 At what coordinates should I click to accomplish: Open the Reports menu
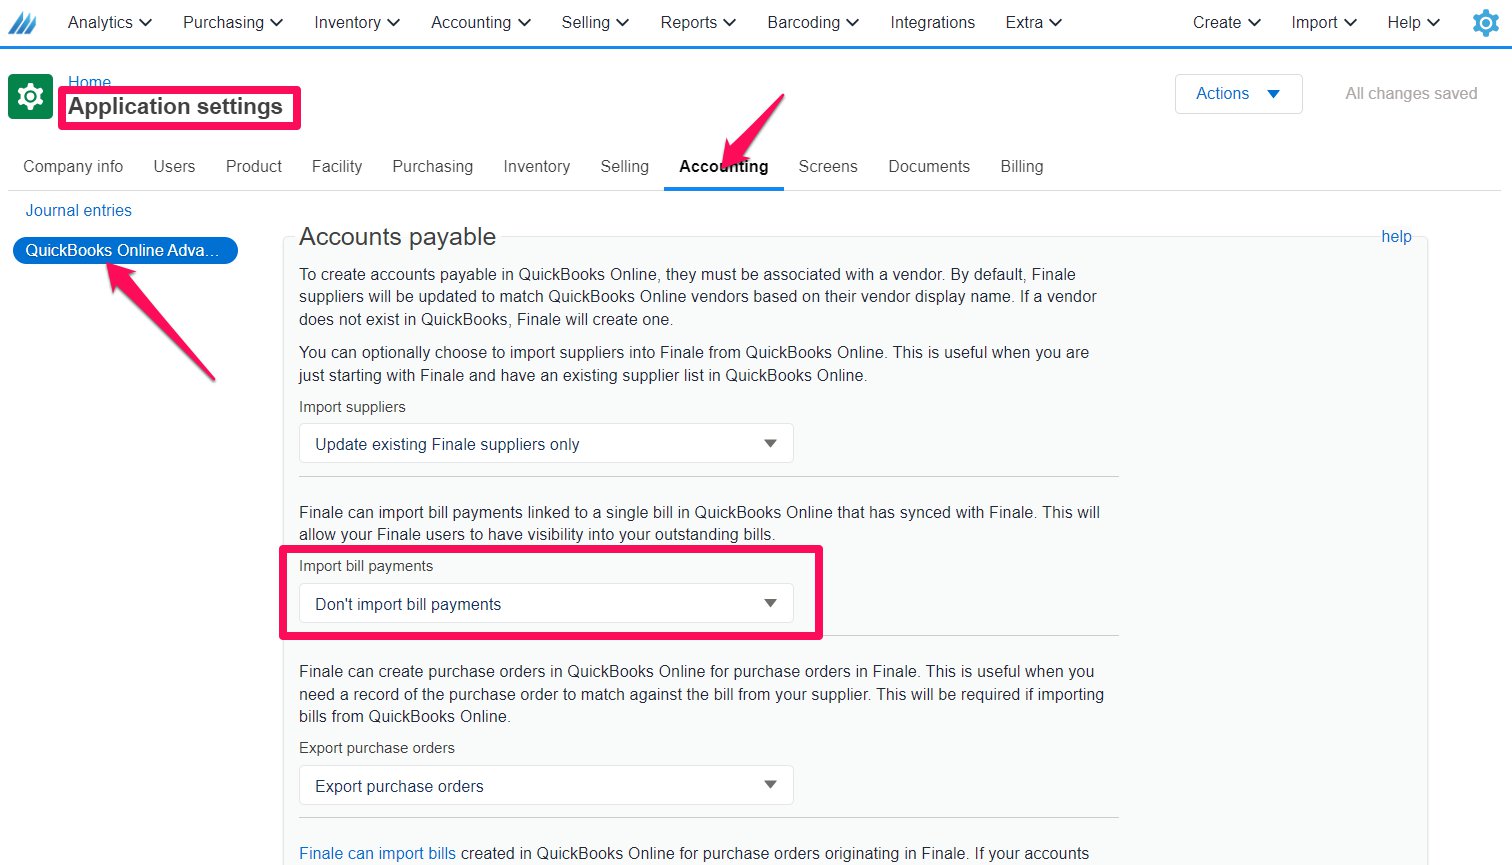(698, 22)
